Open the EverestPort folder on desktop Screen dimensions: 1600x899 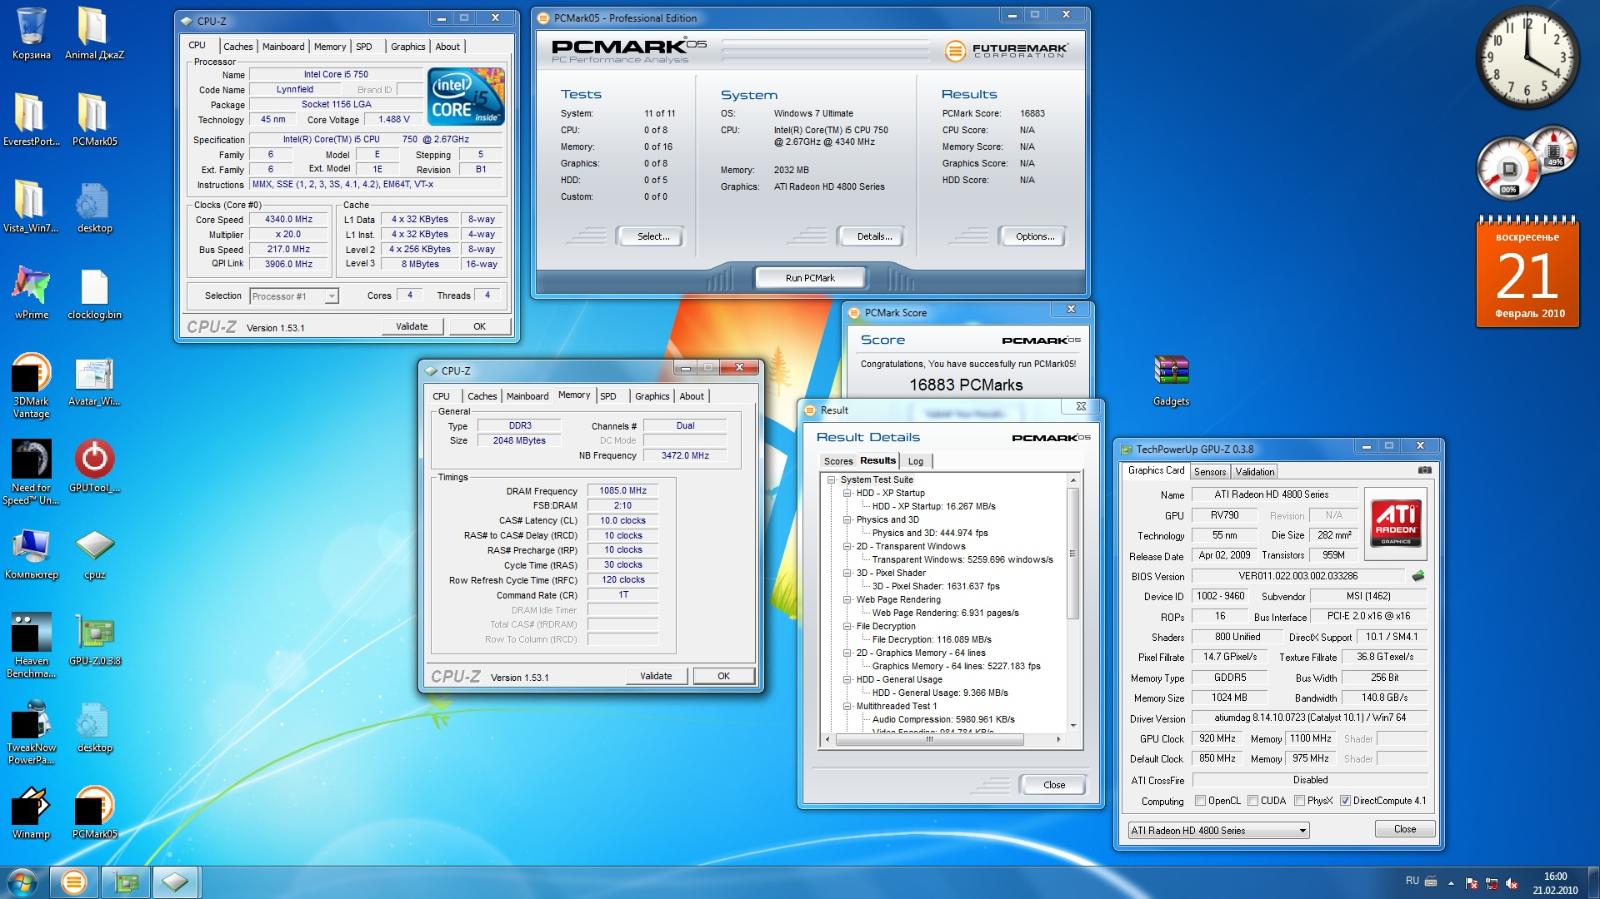click(31, 120)
